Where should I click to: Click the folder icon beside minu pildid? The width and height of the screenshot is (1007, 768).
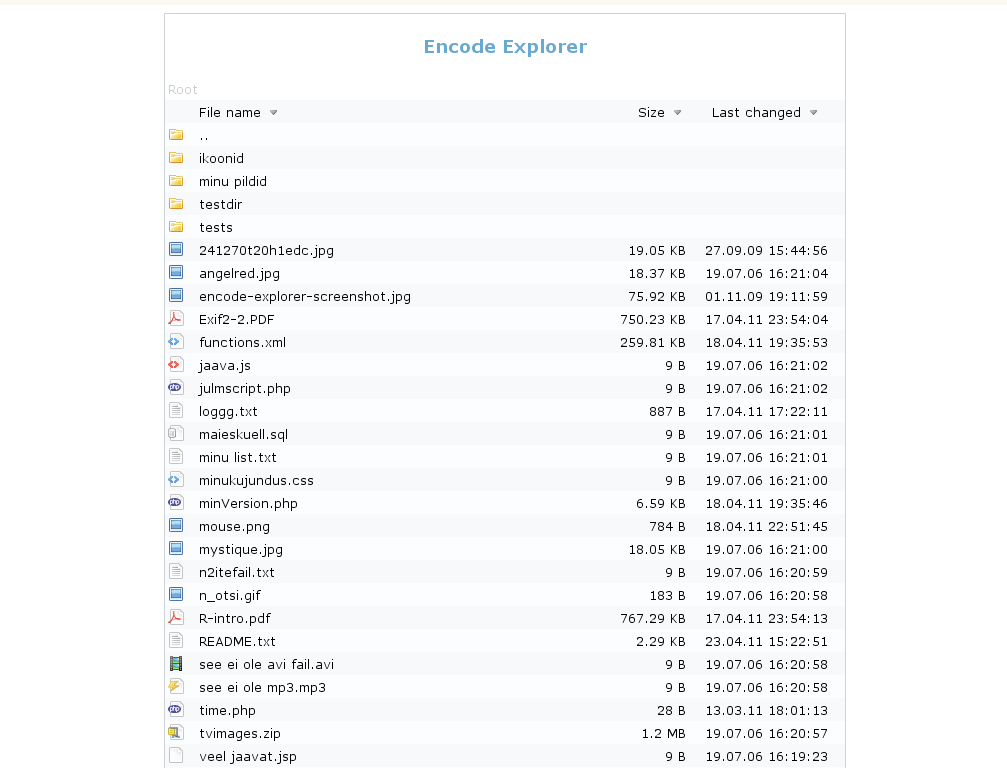pyautogui.click(x=176, y=181)
